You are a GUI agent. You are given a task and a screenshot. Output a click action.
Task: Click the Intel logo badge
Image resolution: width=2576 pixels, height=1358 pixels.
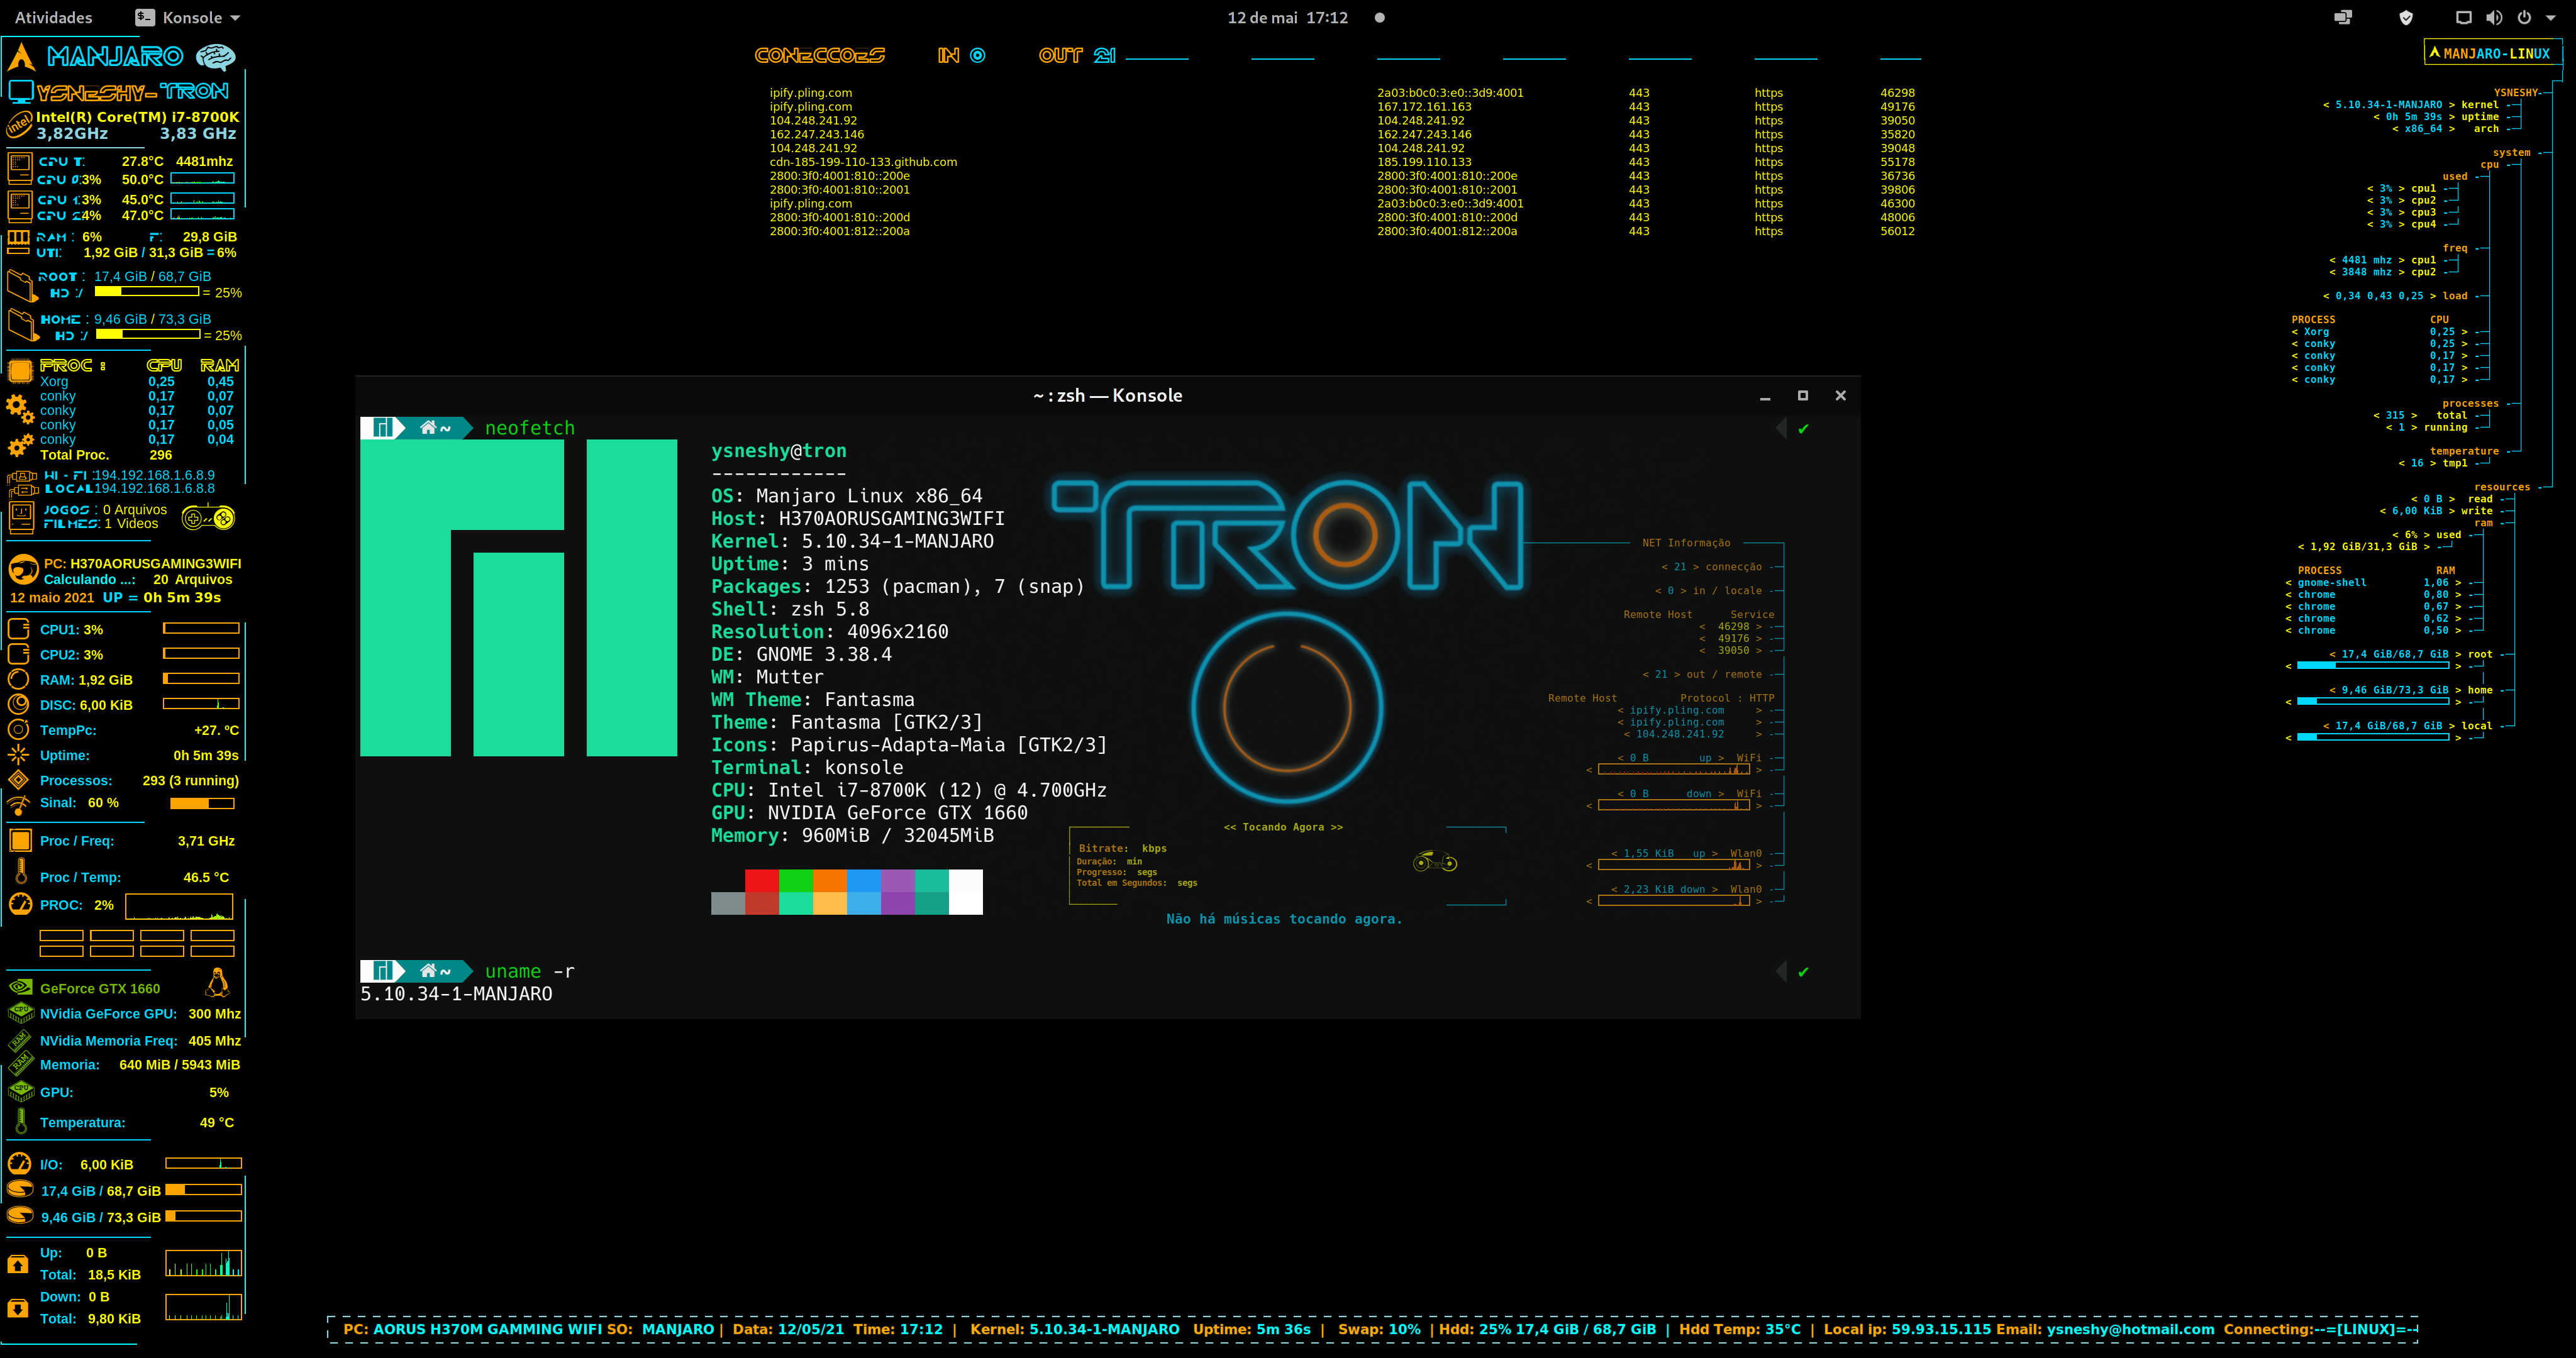20,125
